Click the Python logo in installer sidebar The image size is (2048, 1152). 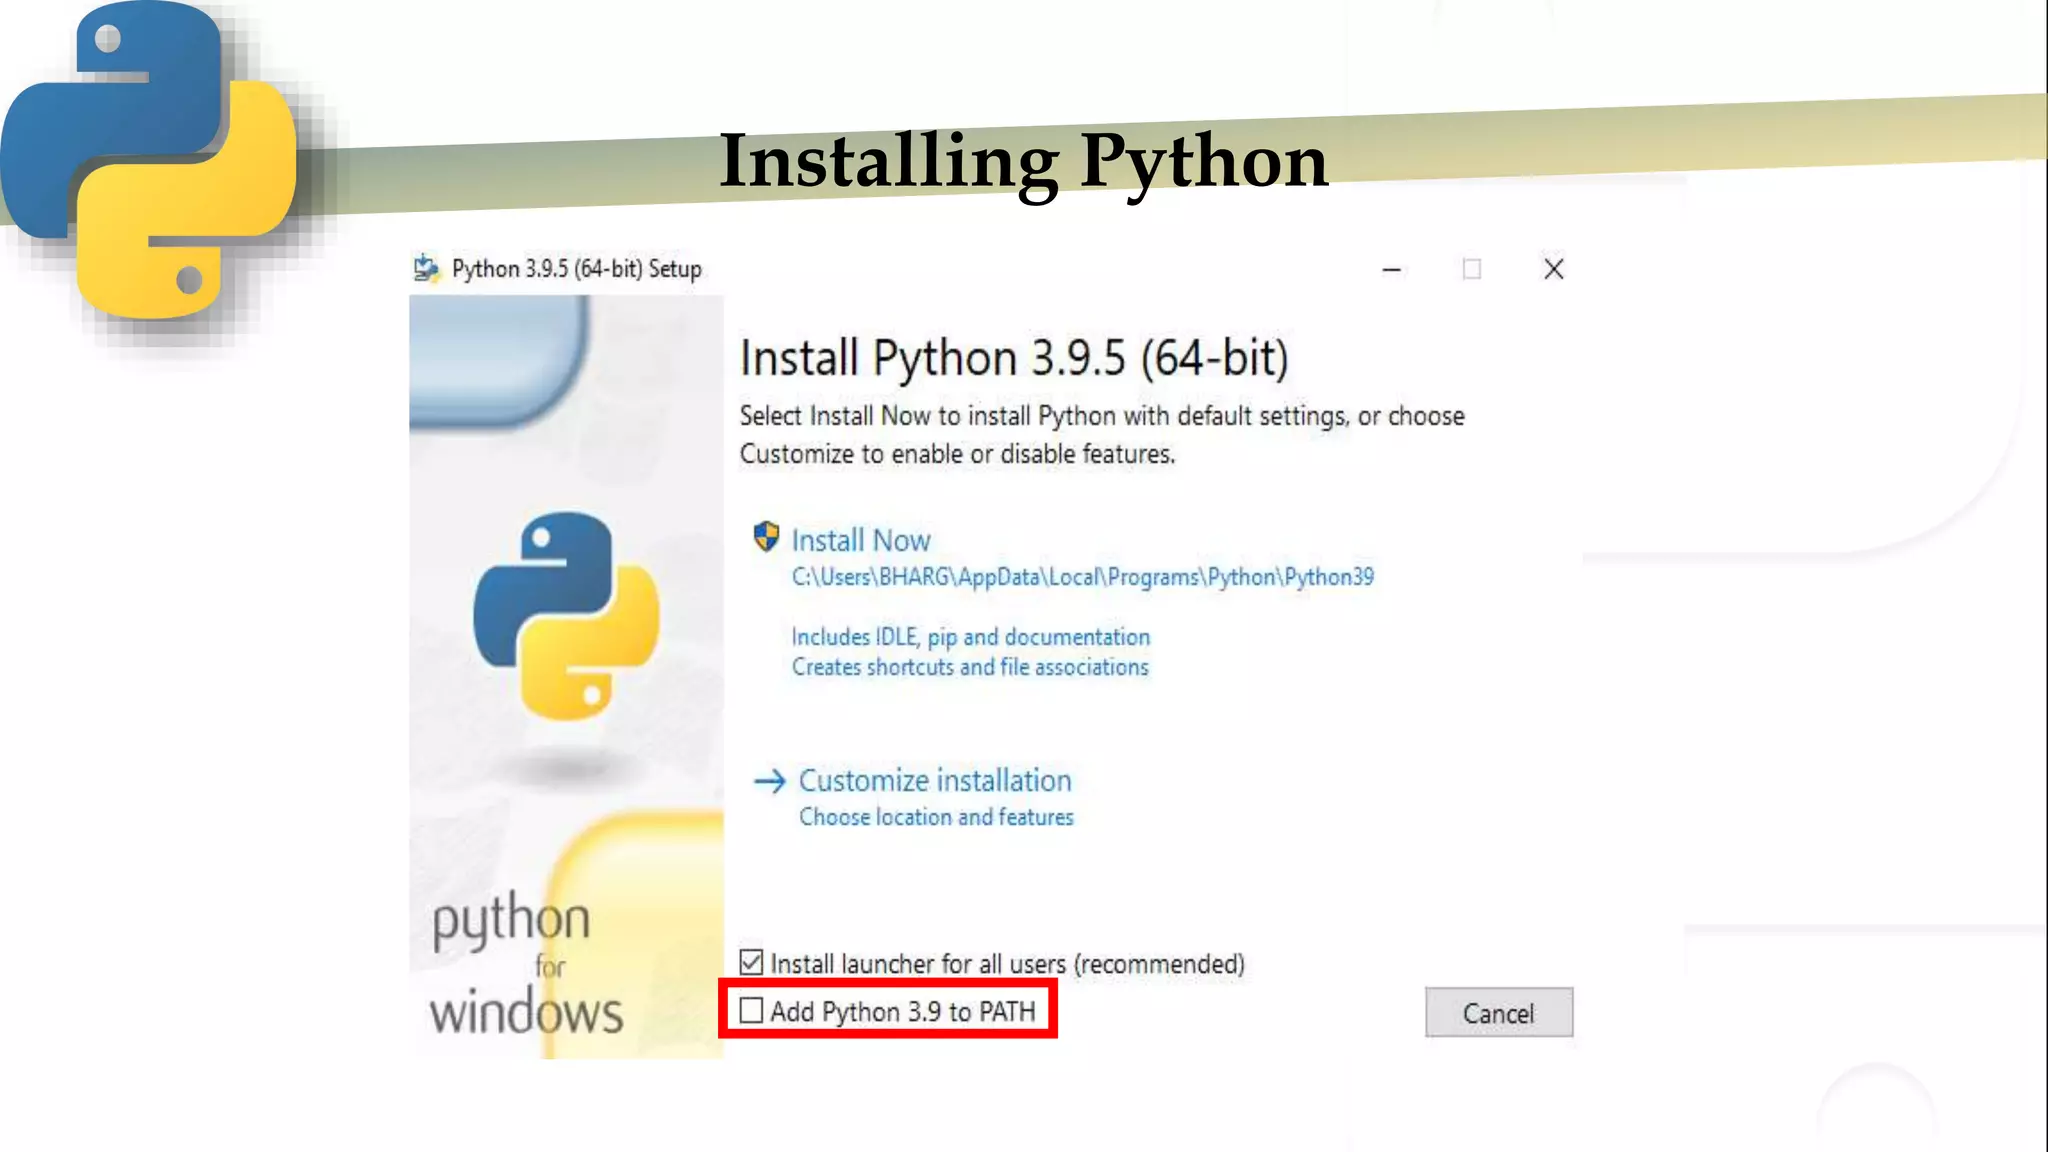[x=566, y=616]
